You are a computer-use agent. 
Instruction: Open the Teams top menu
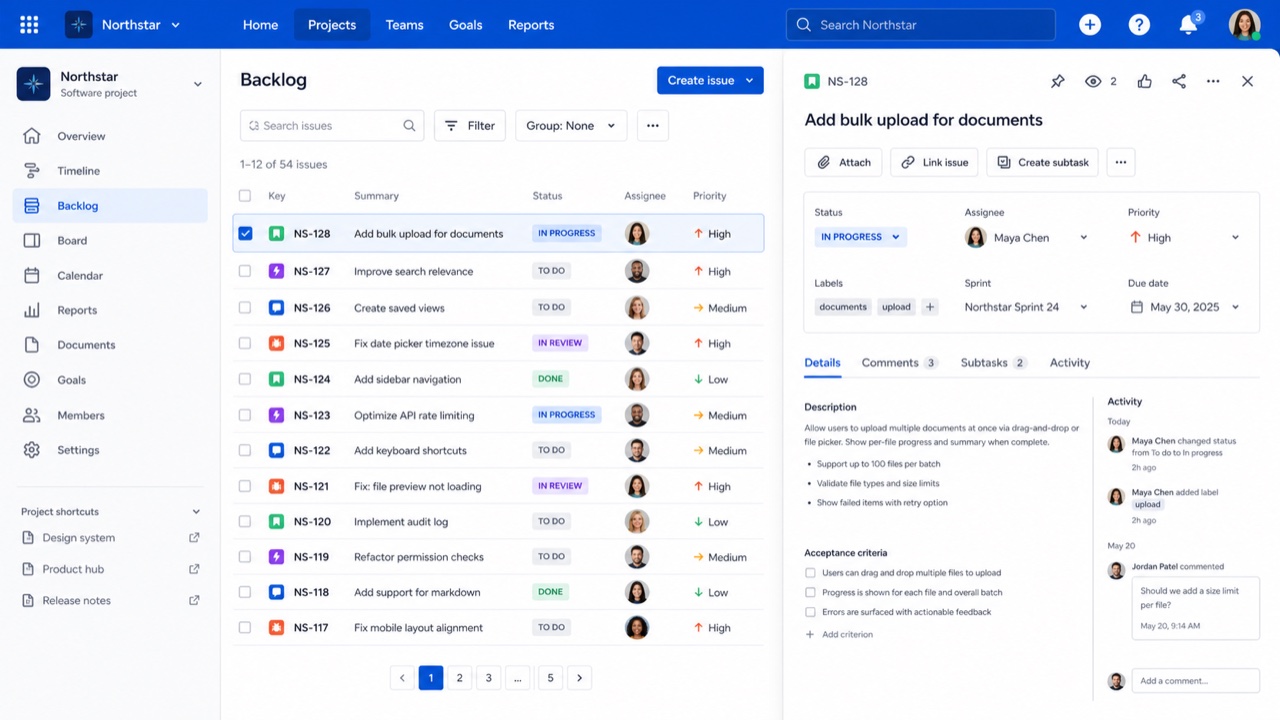(404, 25)
